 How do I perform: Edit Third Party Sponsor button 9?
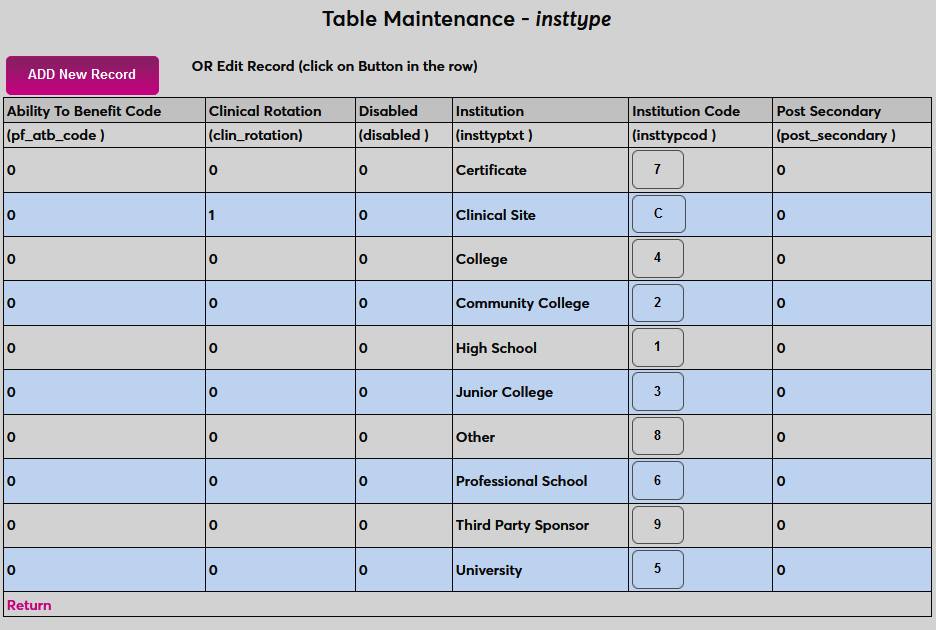point(657,525)
